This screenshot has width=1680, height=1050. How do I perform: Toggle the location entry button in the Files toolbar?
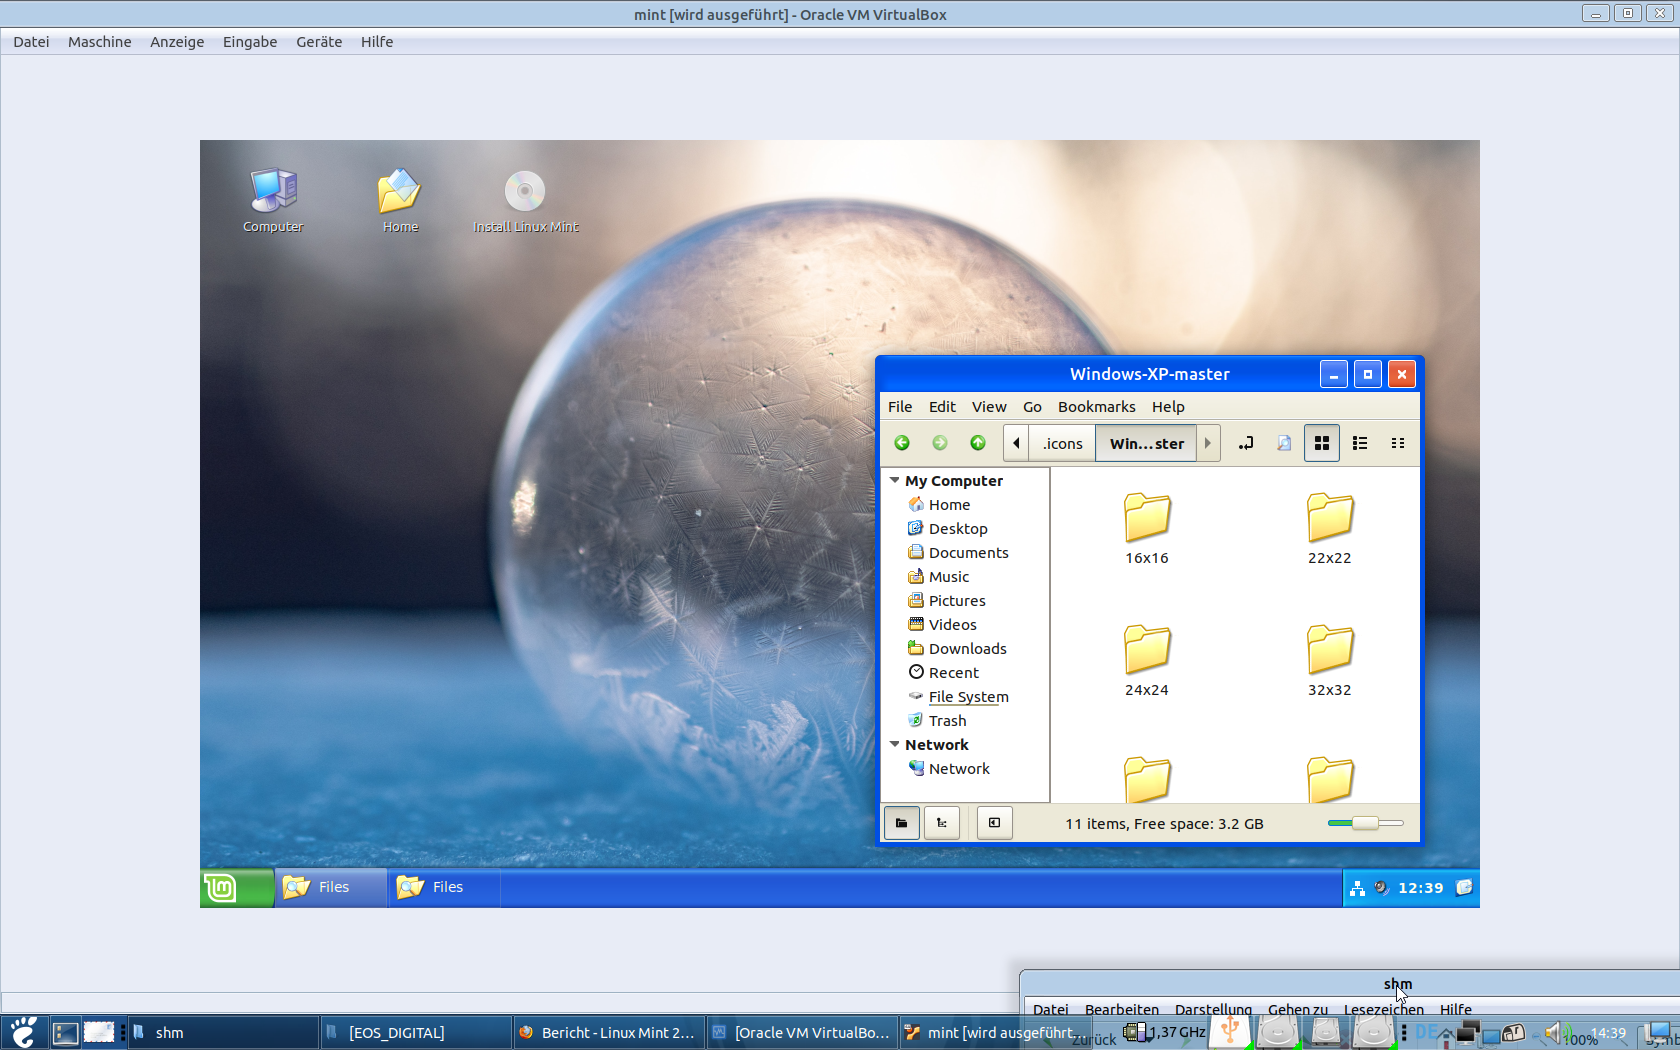(1246, 443)
